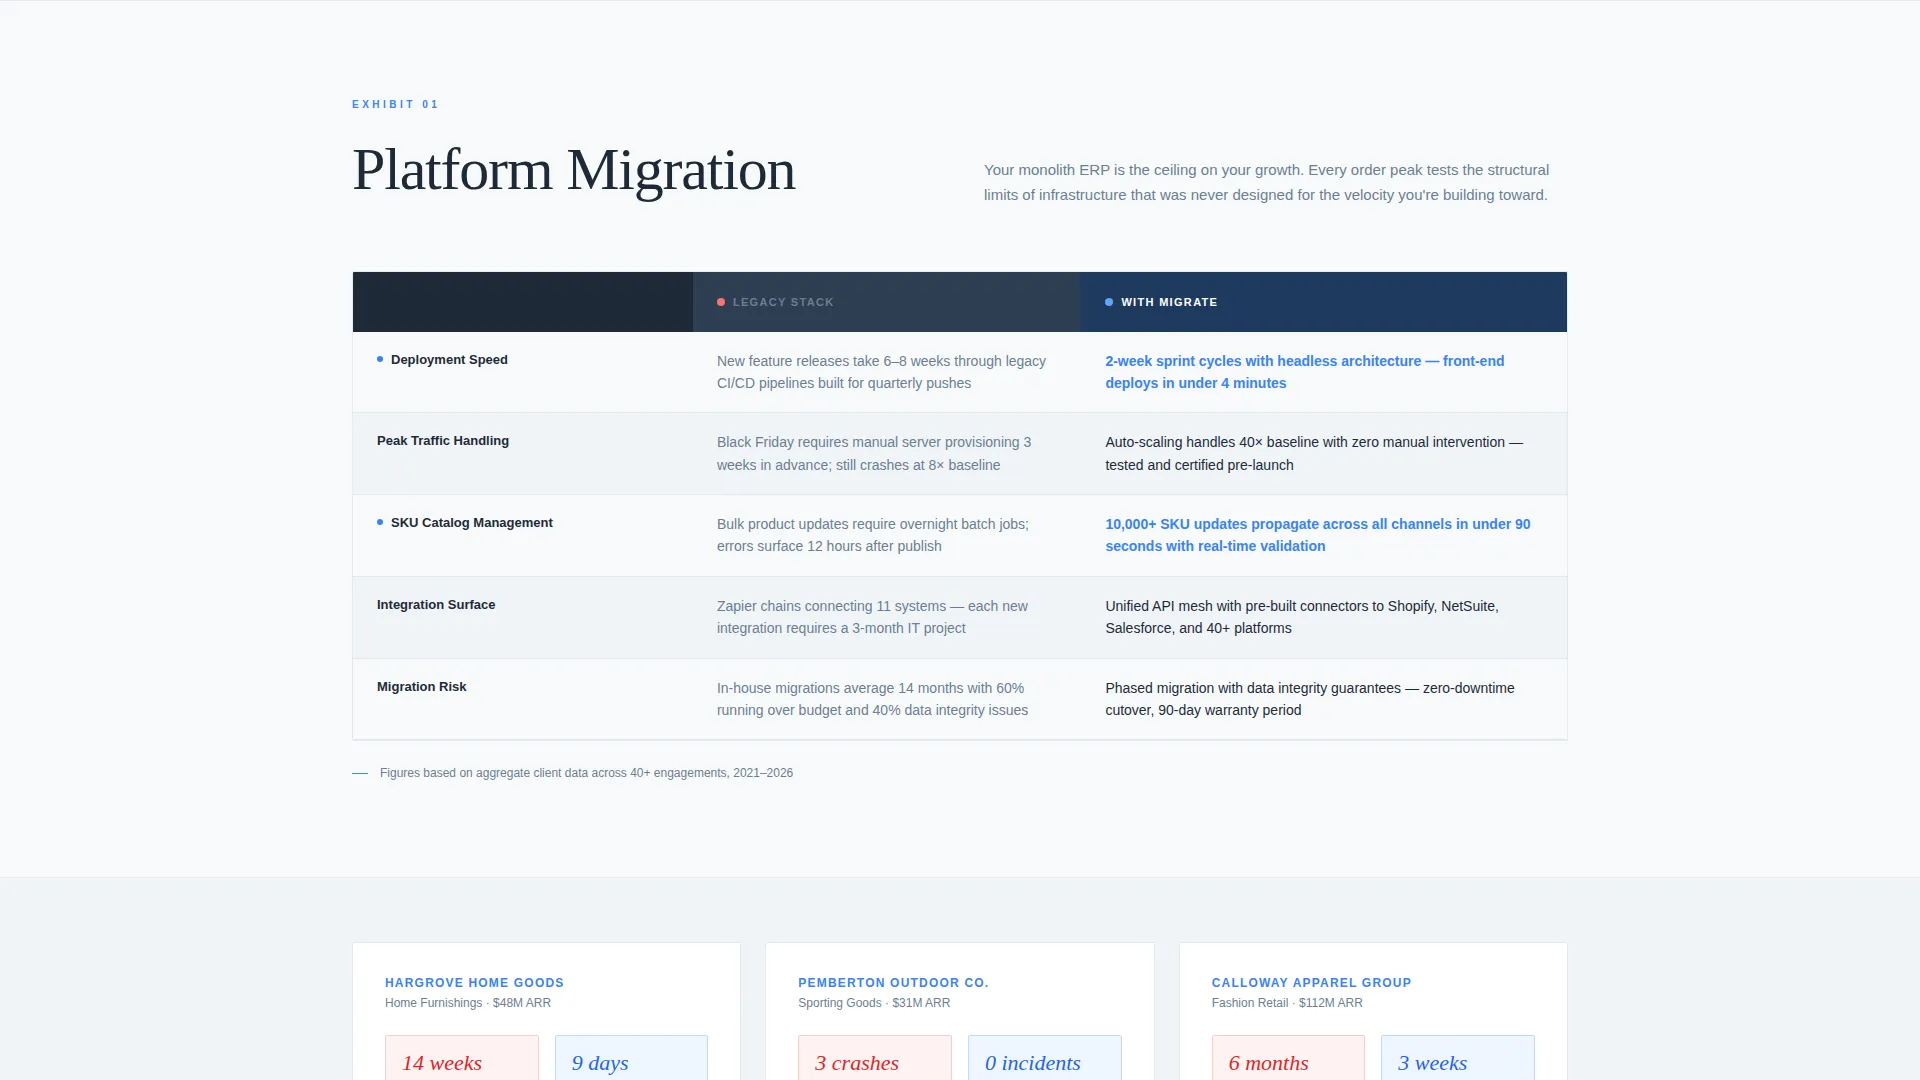1920x1080 pixels.
Task: Click the 'Figures based on aggregate client data' footnote
Action: [x=586, y=773]
